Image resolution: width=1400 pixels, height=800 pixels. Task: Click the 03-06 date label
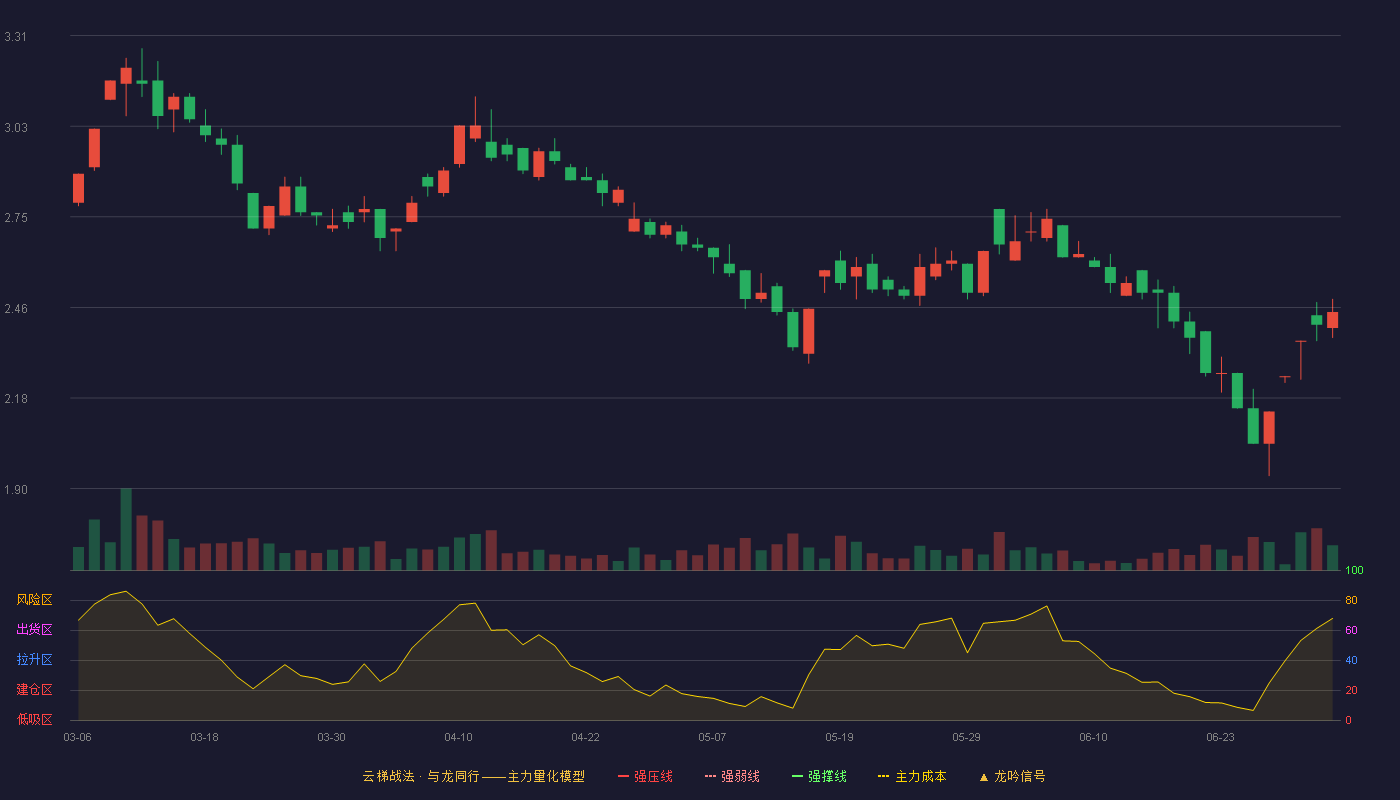tap(78, 737)
